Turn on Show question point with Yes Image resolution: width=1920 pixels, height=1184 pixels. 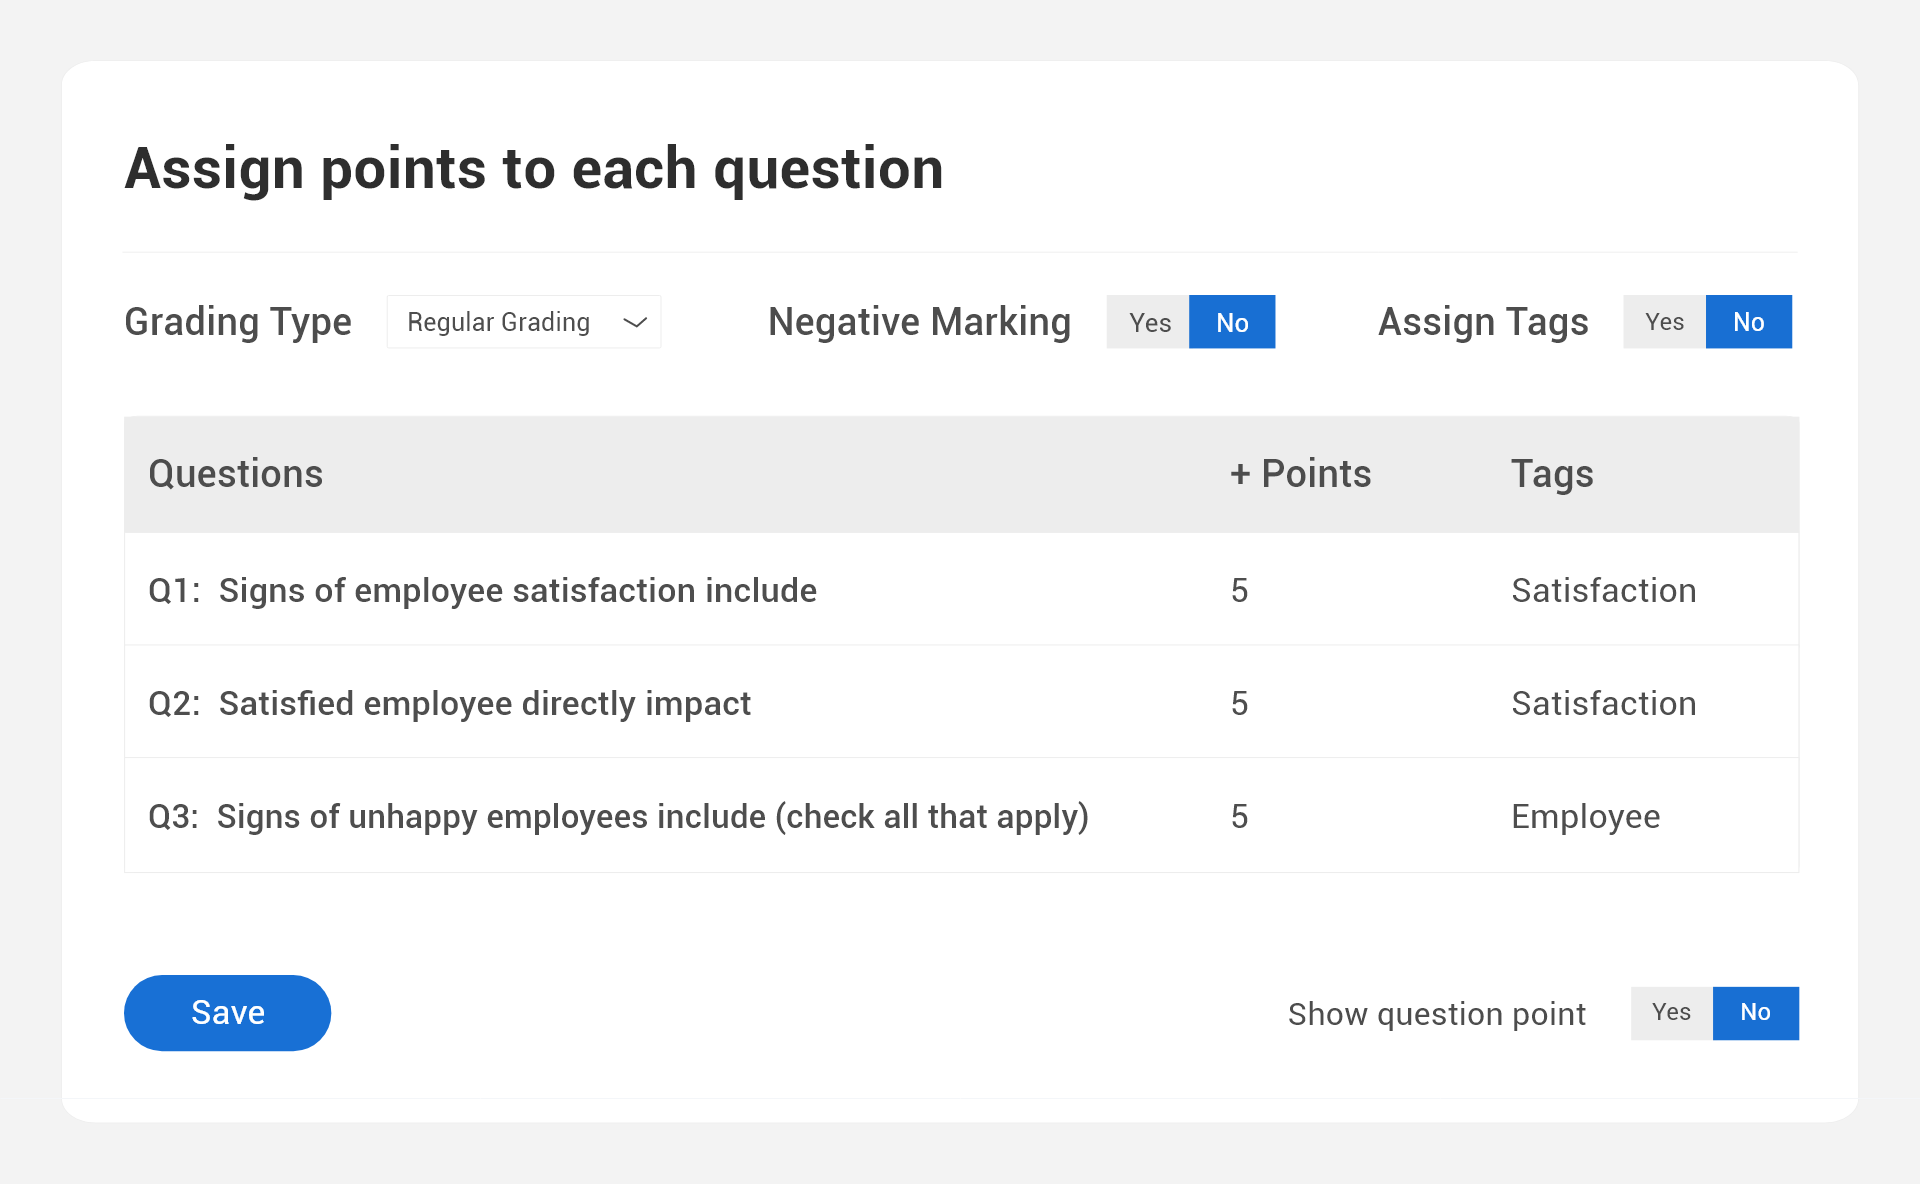(1671, 1013)
